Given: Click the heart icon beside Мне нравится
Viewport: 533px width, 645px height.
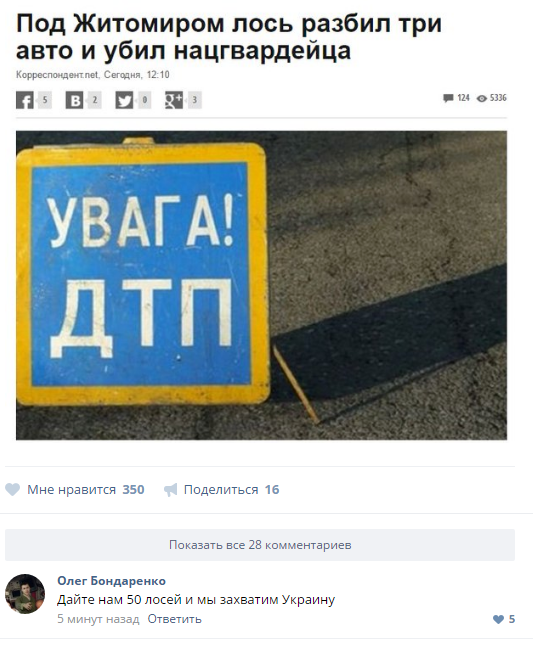Looking at the screenshot, I should 12,490.
